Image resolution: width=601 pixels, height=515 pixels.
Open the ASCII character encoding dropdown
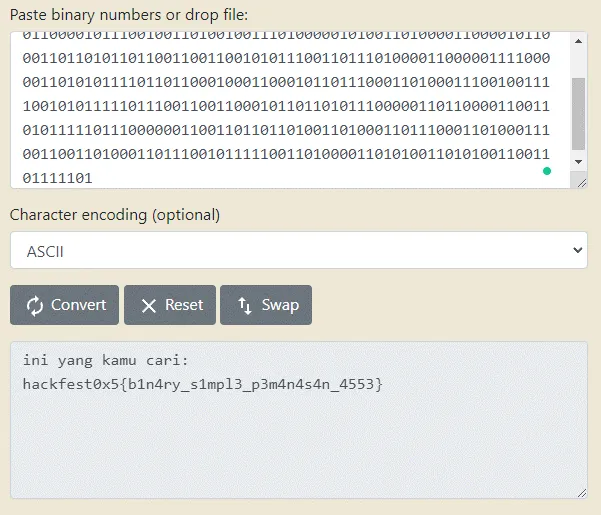[298, 251]
